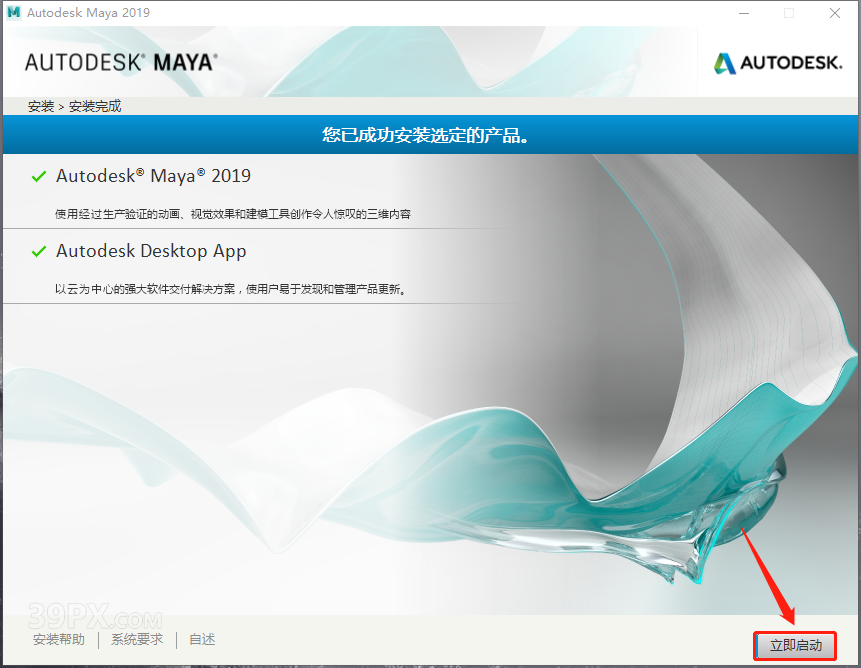Image resolution: width=861 pixels, height=668 pixels.
Task: Click the AUTODESK MAYA header logo text
Action: [x=121, y=62]
